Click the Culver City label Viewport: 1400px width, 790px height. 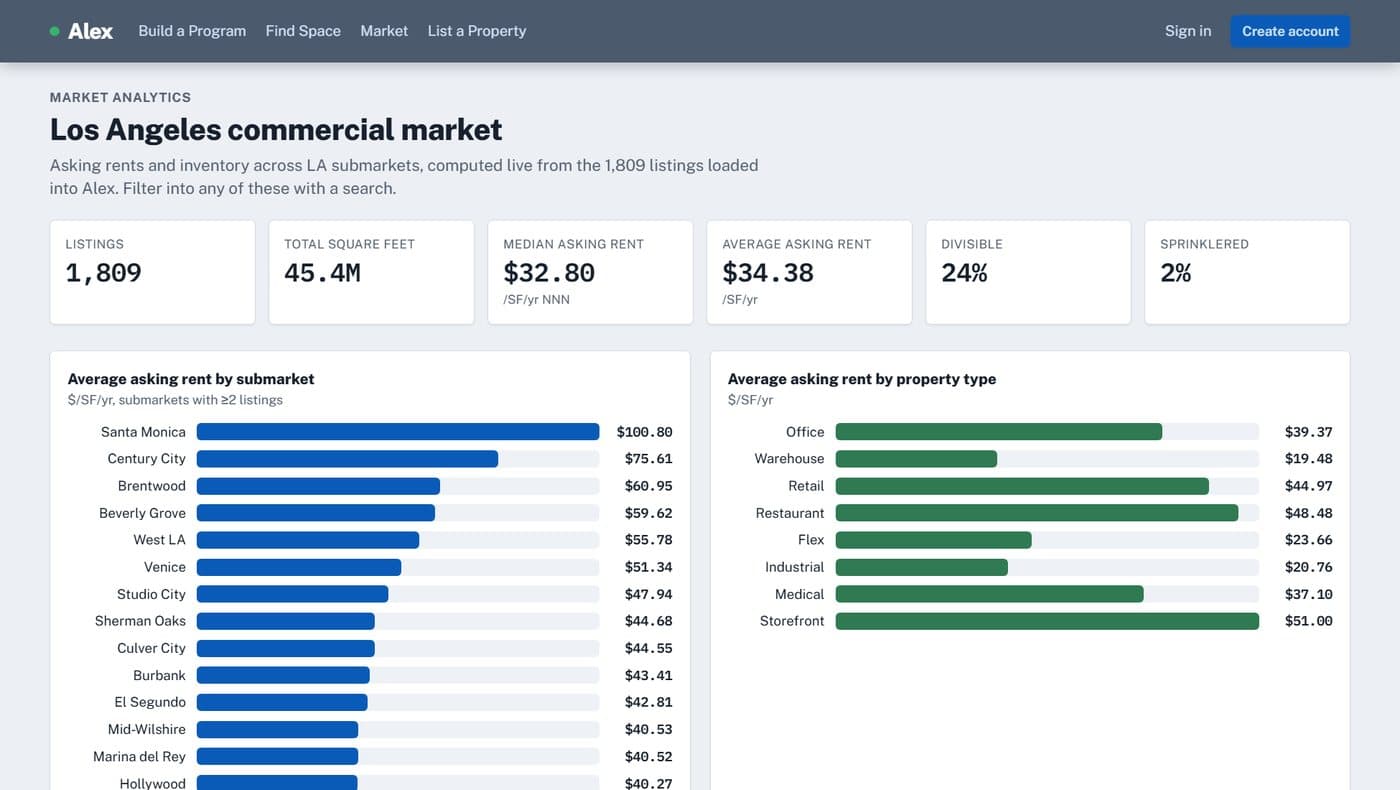coord(151,648)
